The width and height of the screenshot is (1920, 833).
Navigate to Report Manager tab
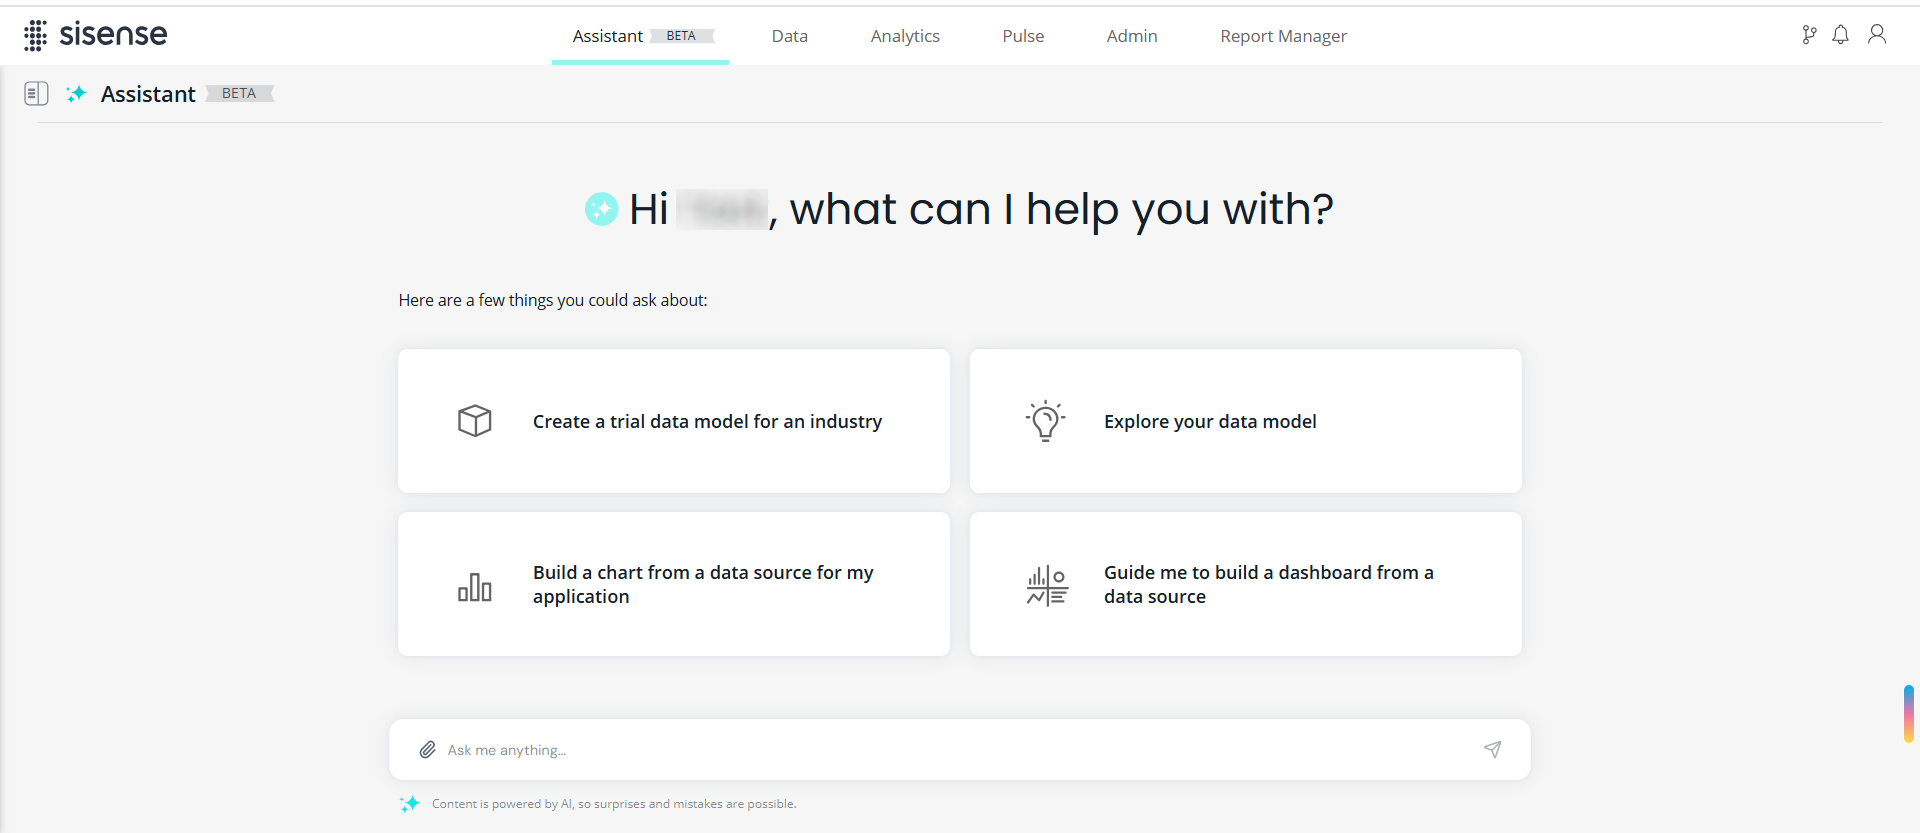point(1283,36)
